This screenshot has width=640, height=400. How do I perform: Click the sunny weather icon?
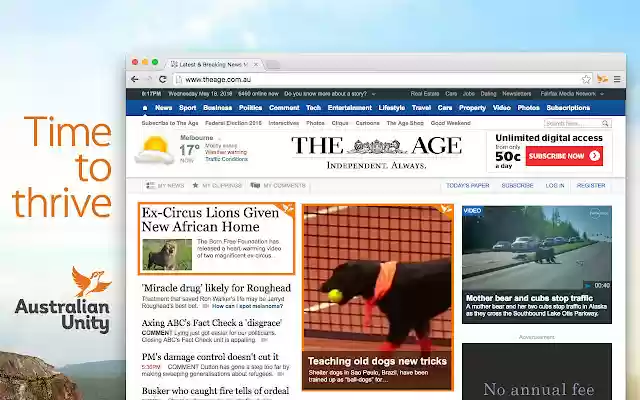(x=154, y=150)
